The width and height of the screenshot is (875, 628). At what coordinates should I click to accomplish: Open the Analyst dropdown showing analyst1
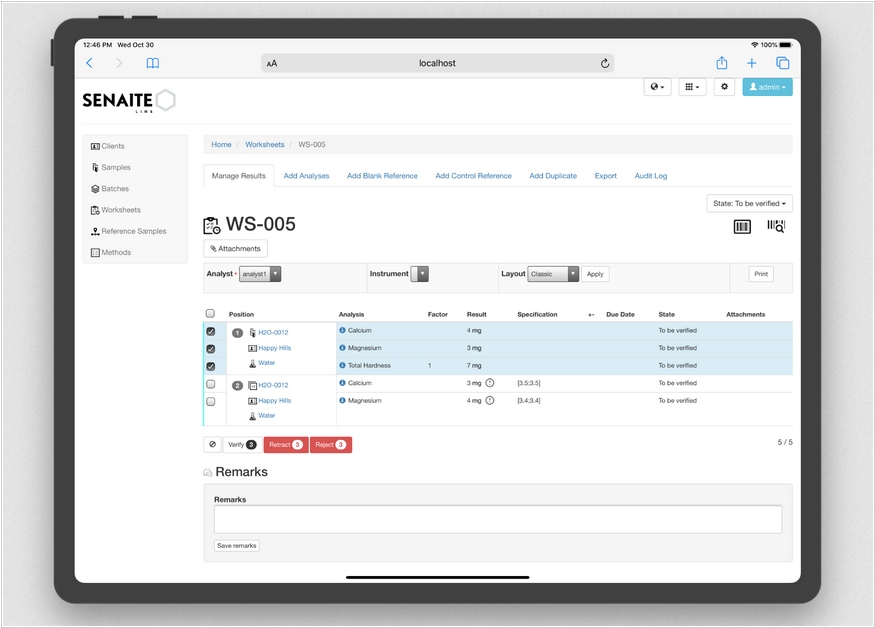click(260, 274)
